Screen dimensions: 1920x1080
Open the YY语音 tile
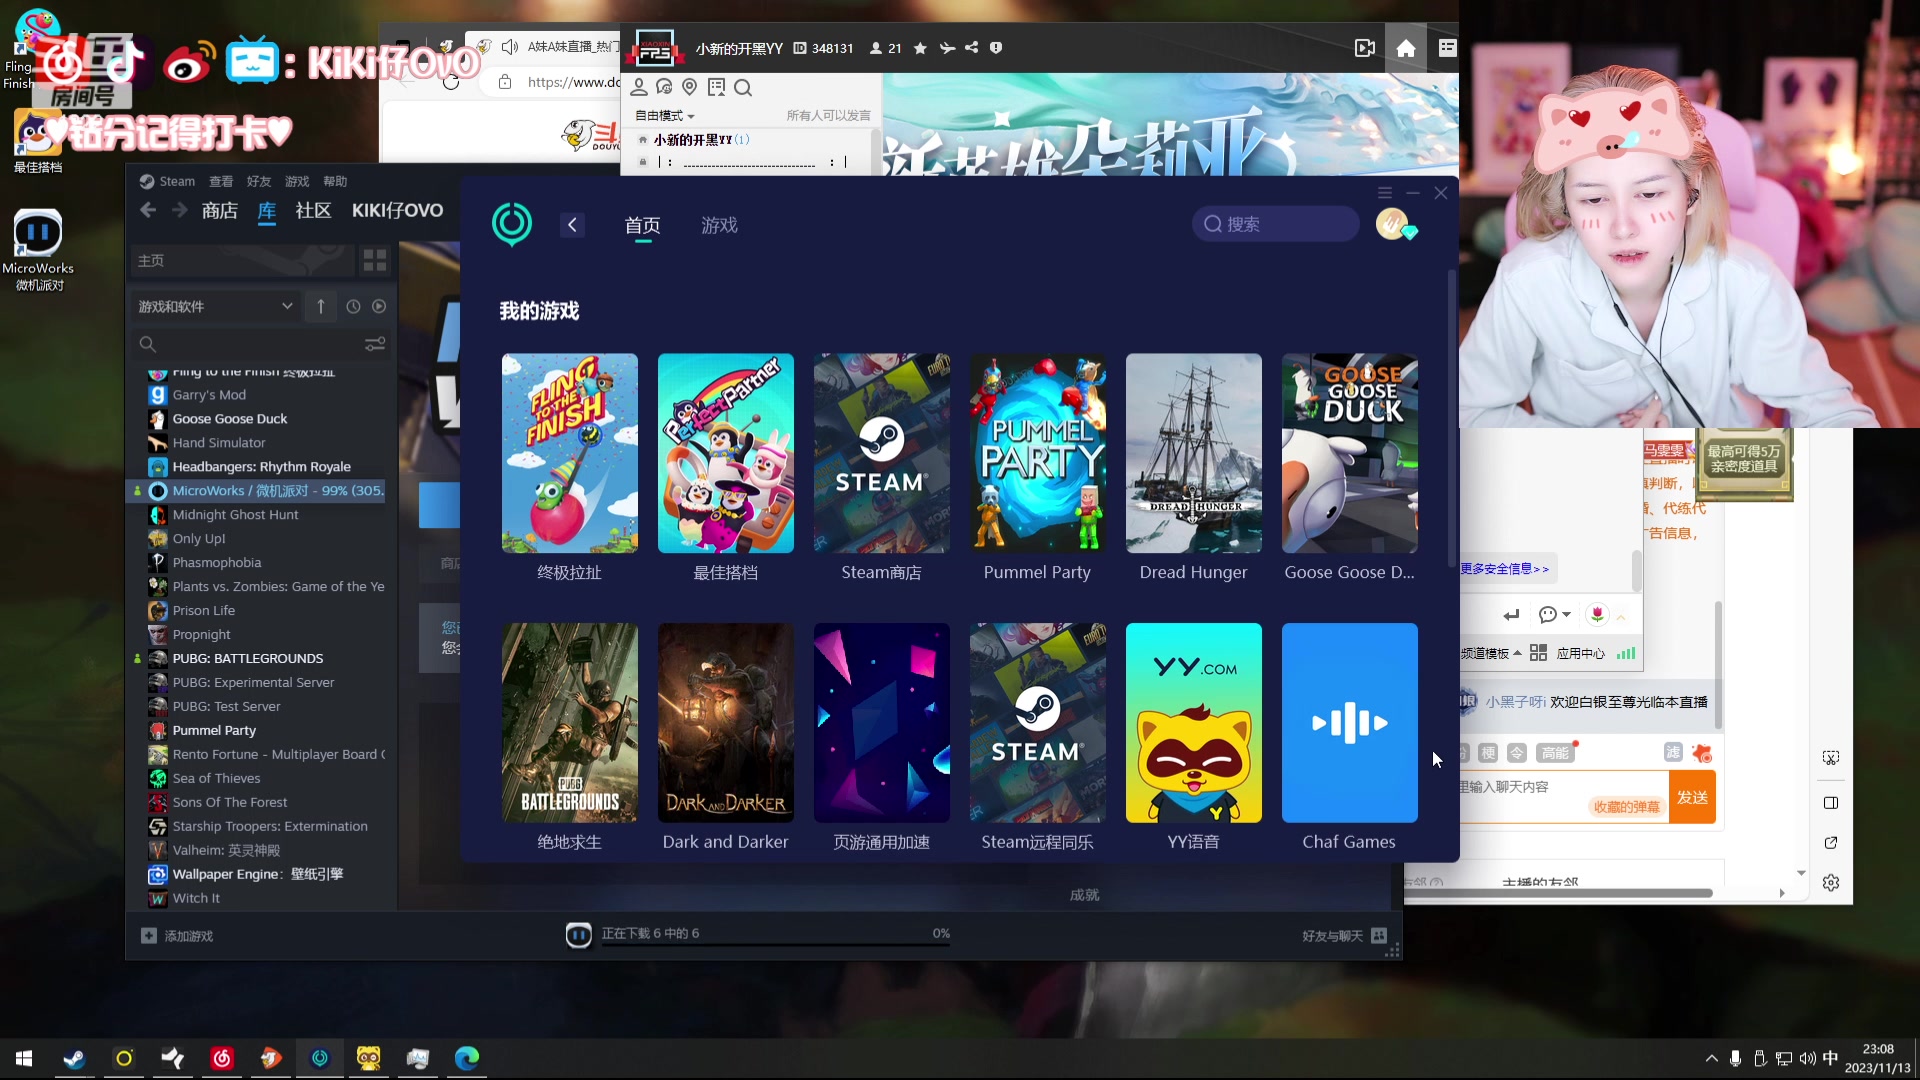click(1194, 723)
